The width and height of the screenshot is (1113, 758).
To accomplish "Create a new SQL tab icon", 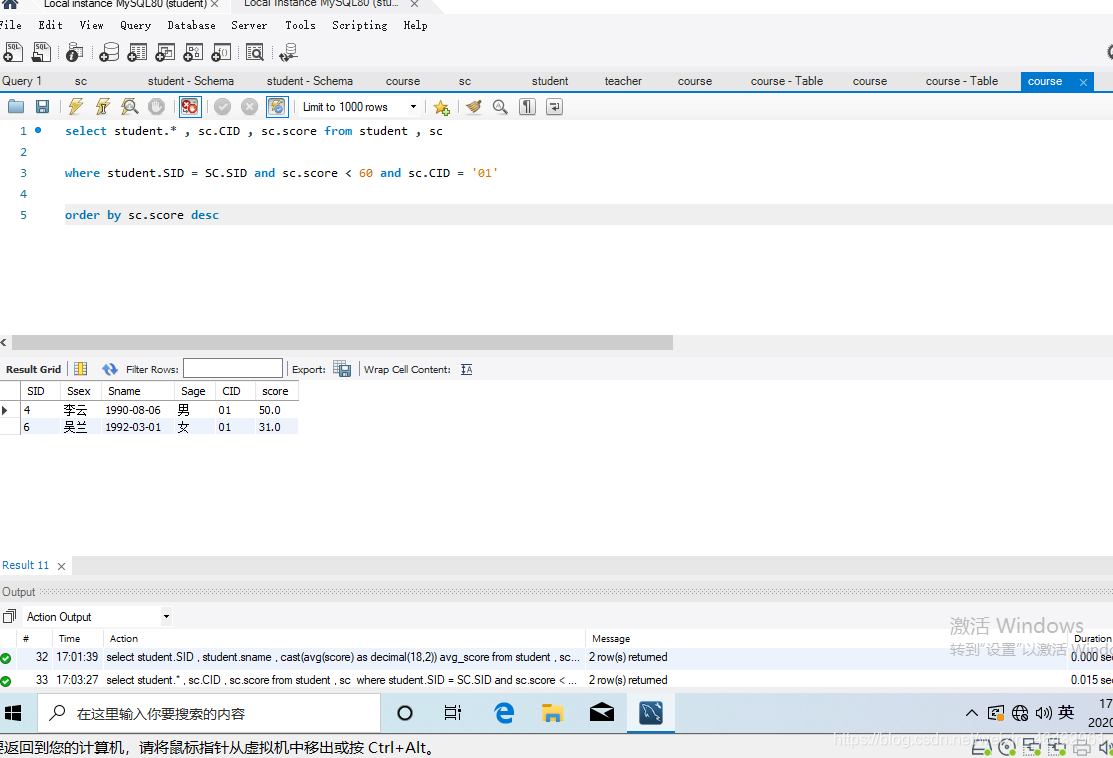I will 13,52.
